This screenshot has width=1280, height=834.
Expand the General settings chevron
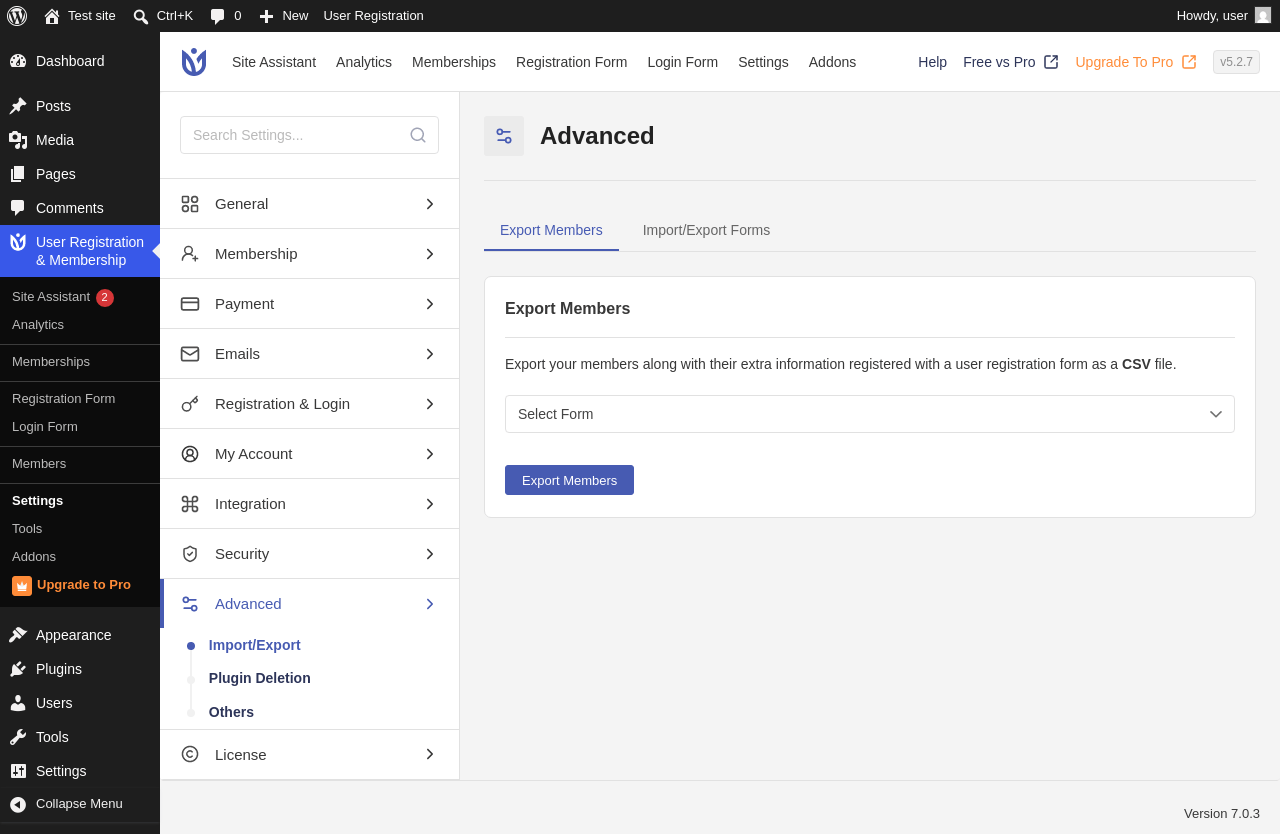point(430,204)
